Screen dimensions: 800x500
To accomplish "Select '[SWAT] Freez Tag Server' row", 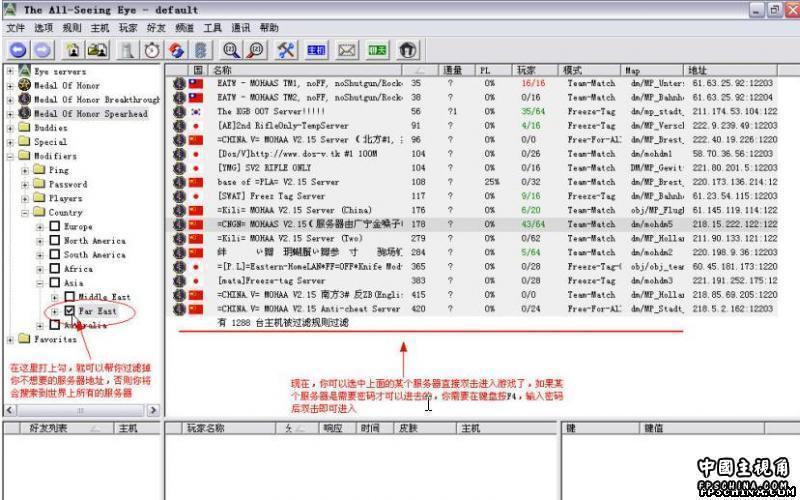I will 471,196.
